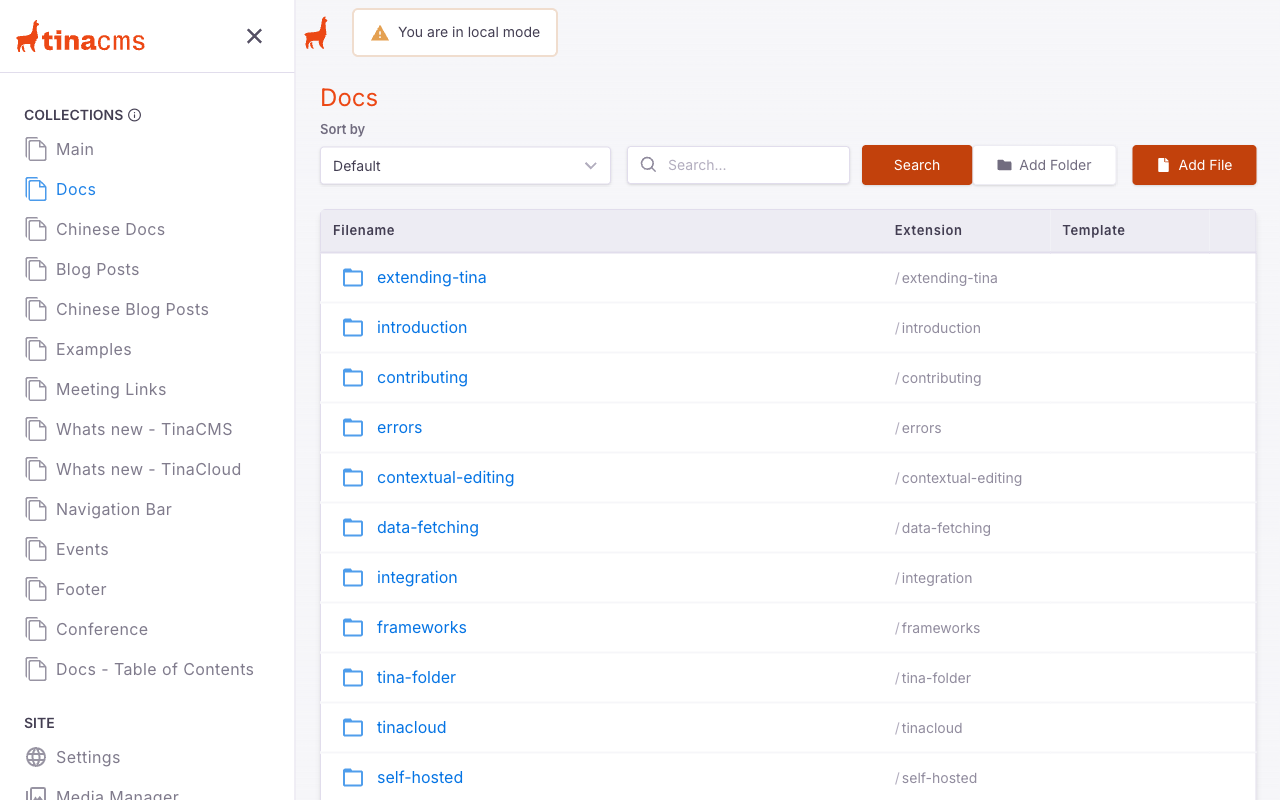Open the tina-folder folder link
This screenshot has height=800, width=1280.
pos(416,677)
